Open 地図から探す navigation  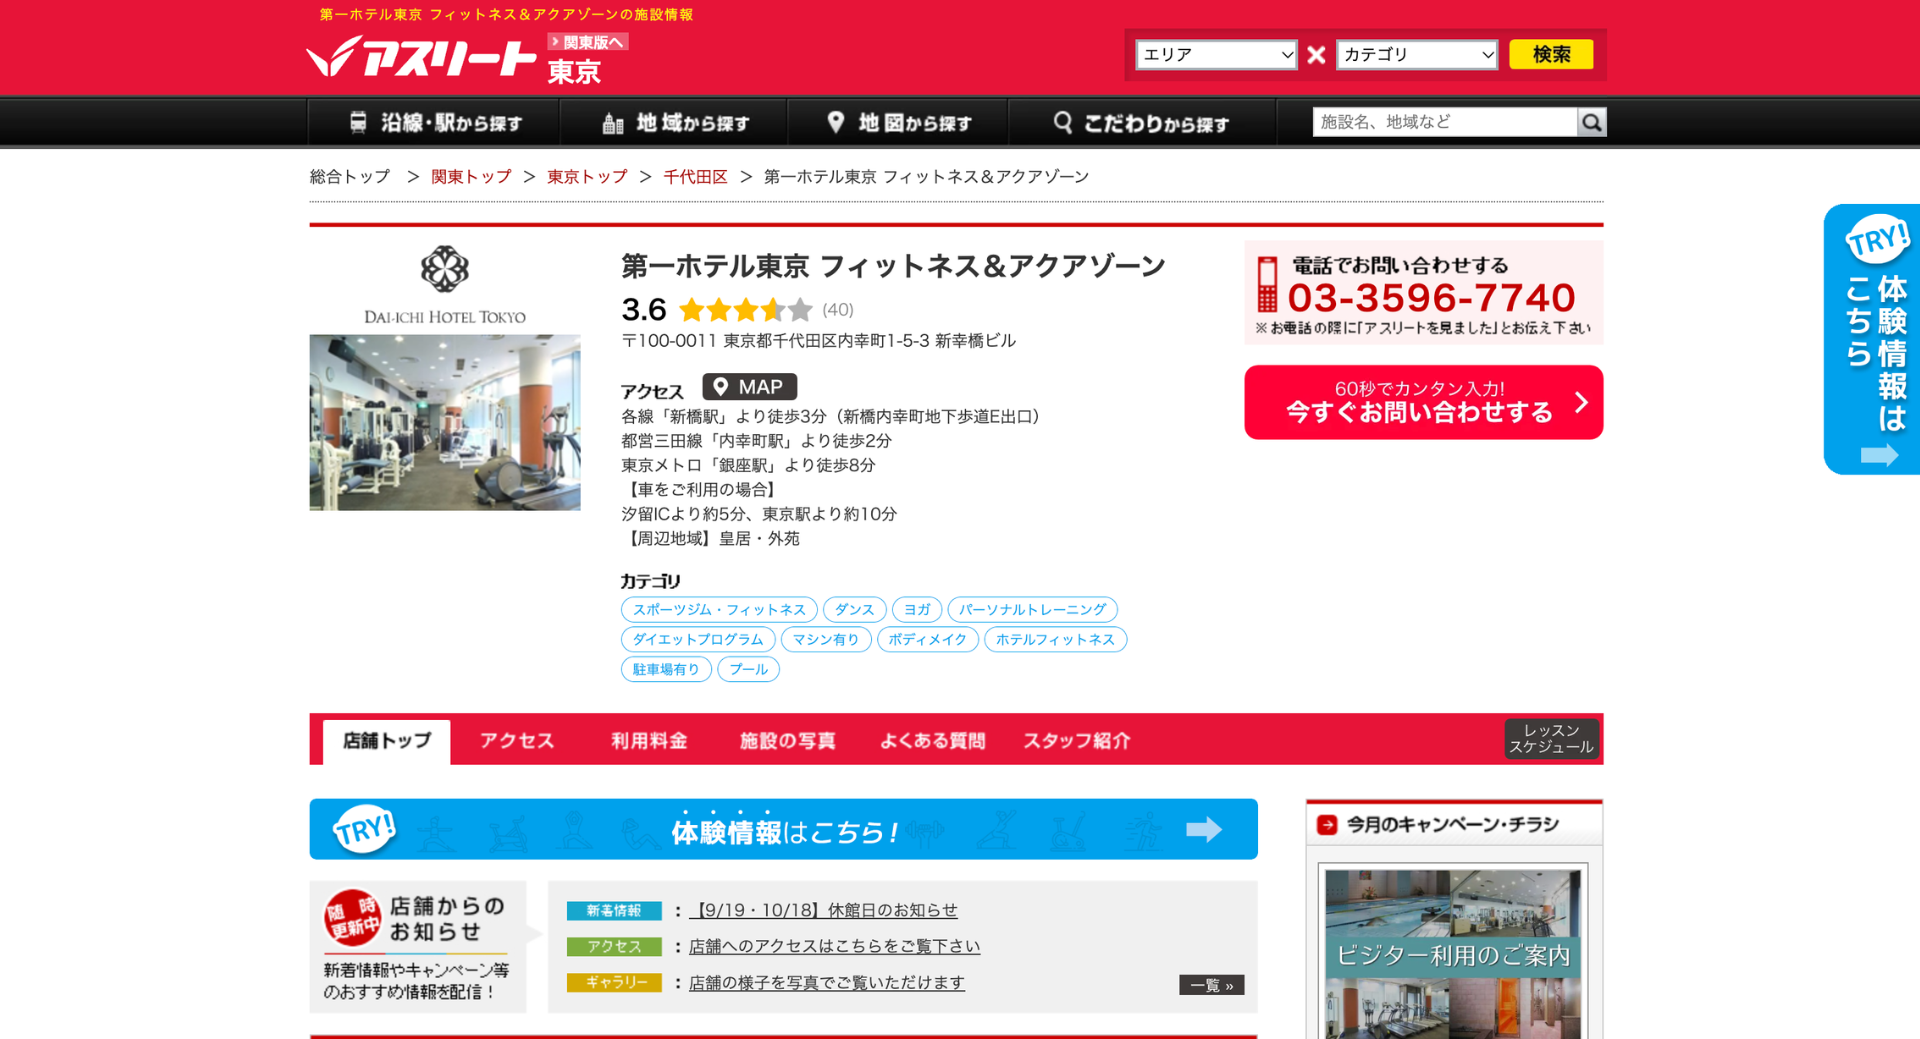tap(898, 123)
